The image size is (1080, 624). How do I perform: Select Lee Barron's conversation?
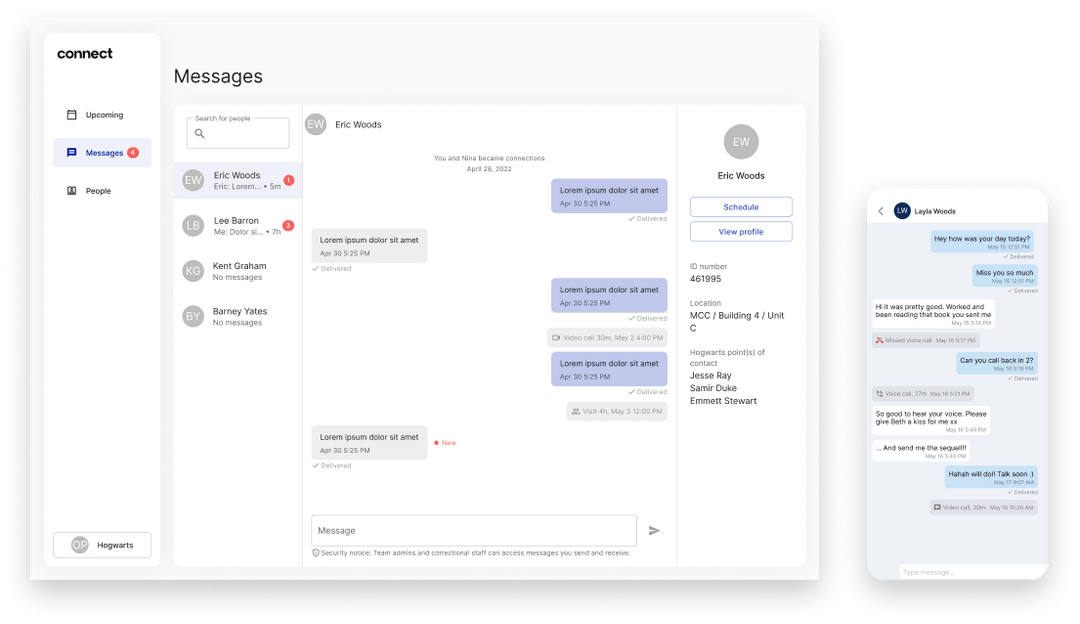point(237,225)
